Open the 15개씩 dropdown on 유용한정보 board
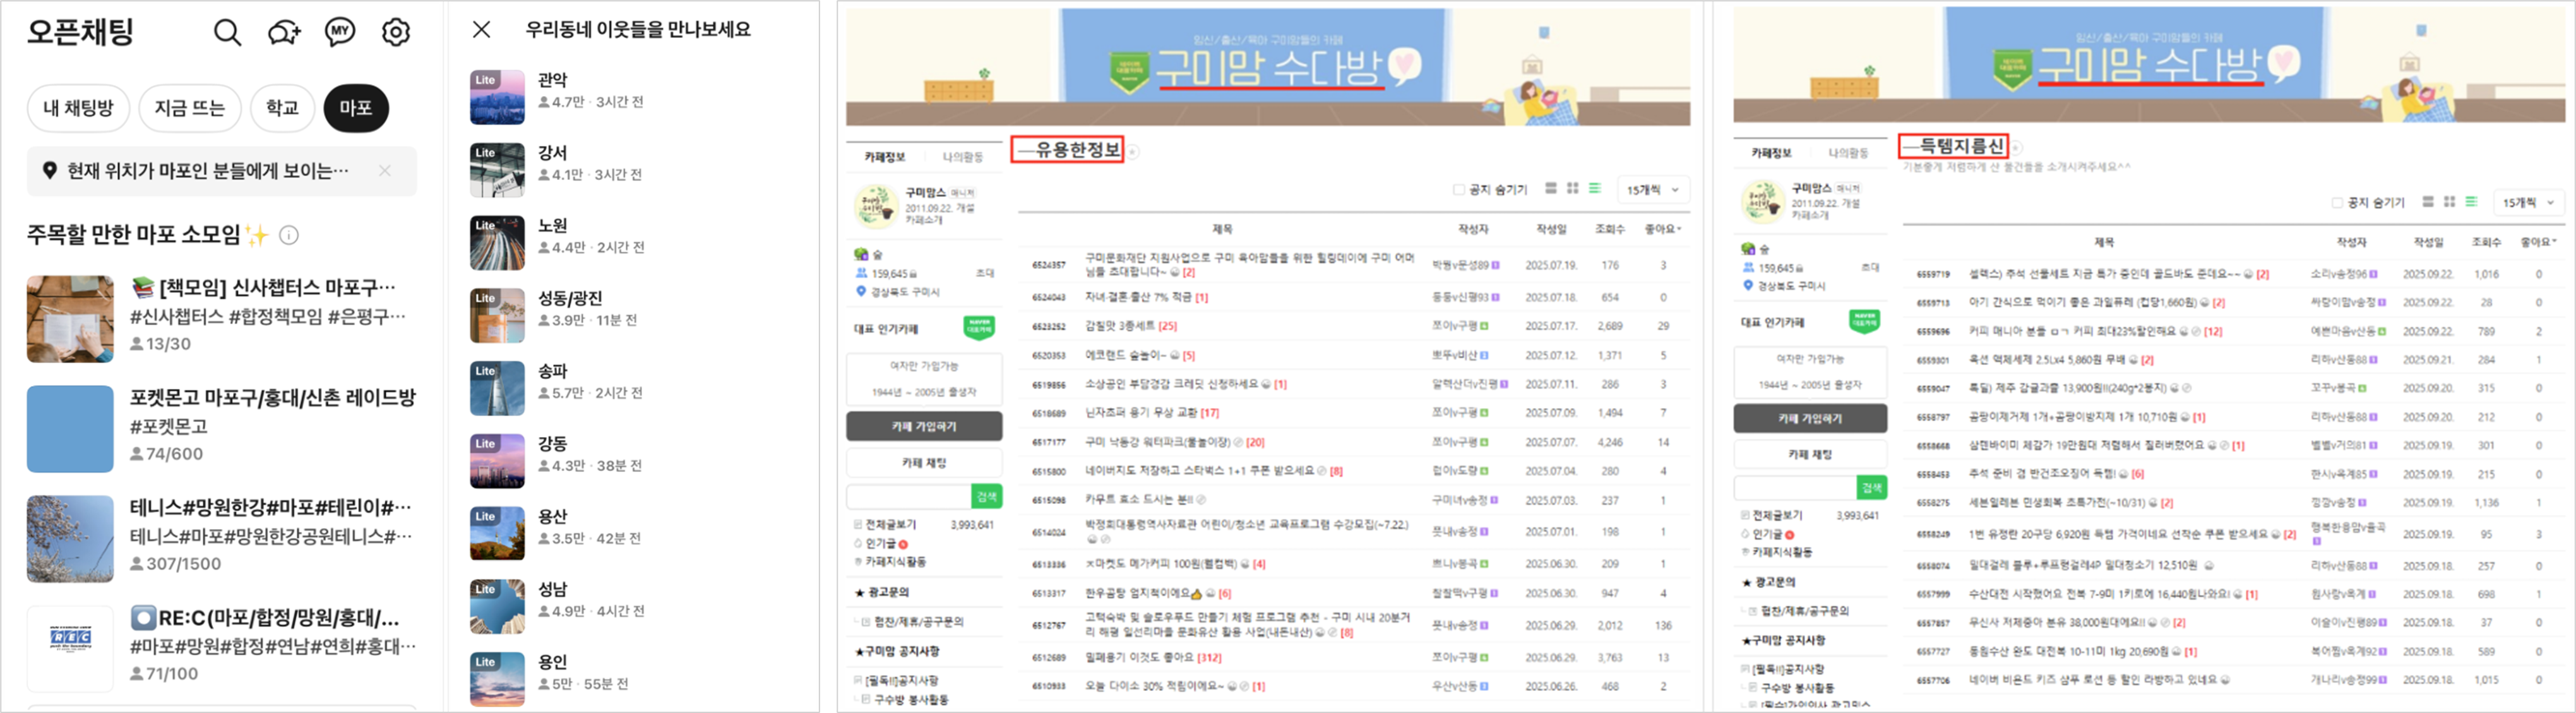2576x713 pixels. (x=1652, y=190)
